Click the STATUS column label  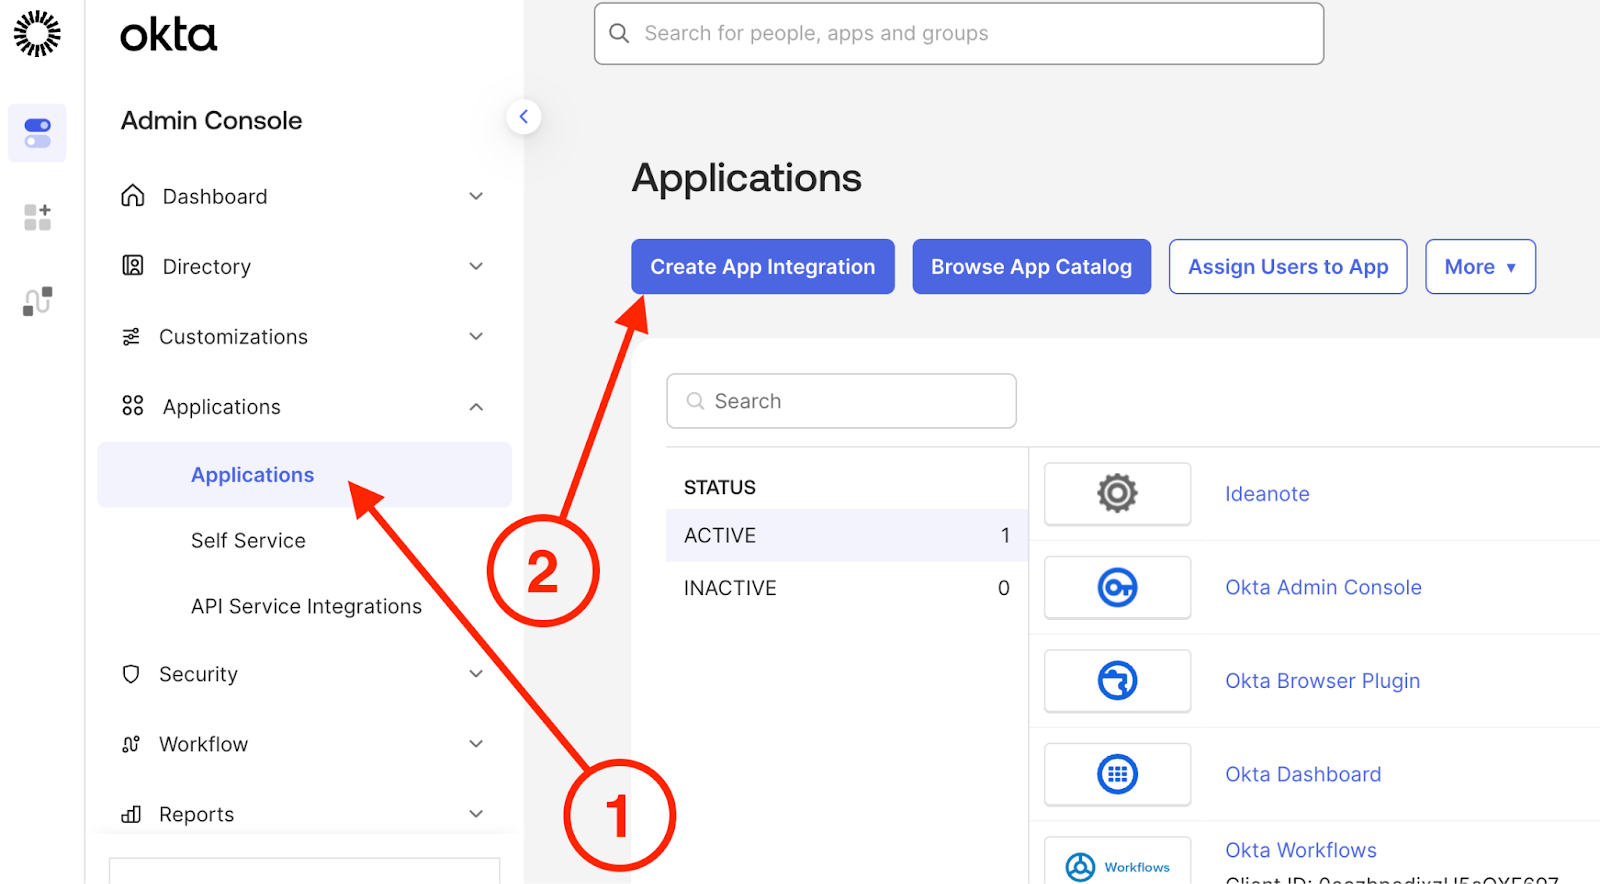point(719,487)
